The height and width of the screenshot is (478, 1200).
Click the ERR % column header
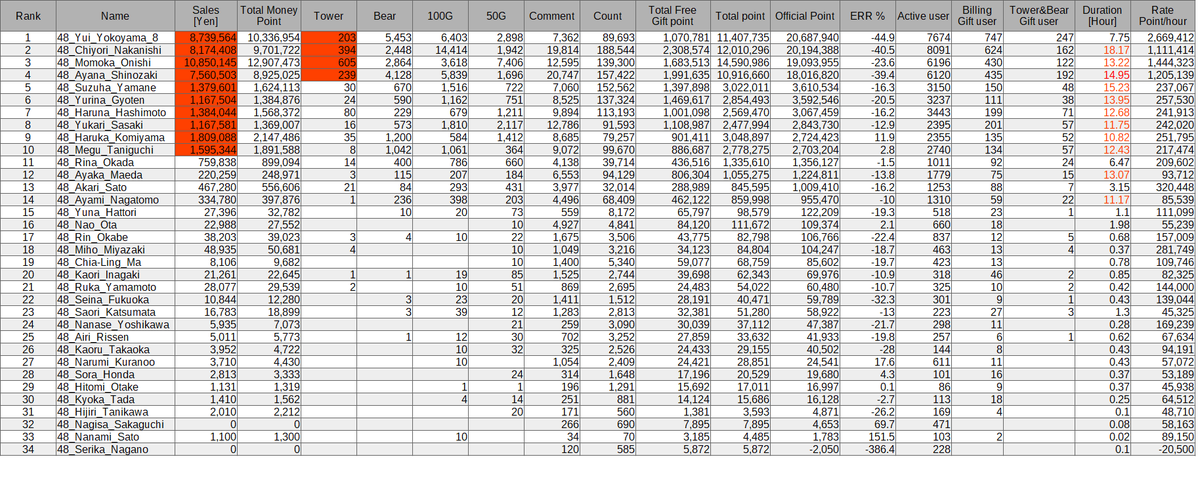click(x=867, y=17)
